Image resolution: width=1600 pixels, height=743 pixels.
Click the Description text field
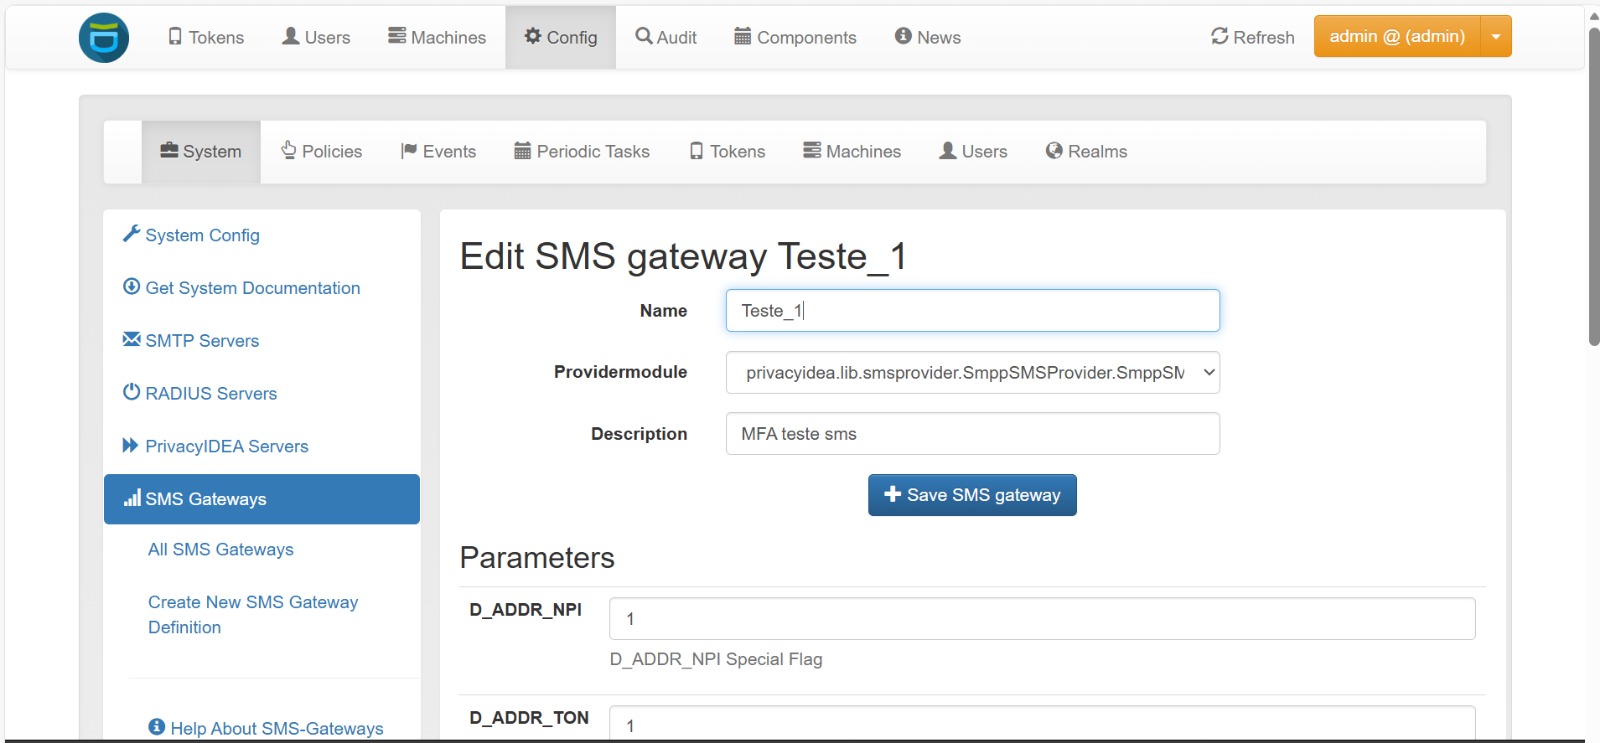[972, 434]
